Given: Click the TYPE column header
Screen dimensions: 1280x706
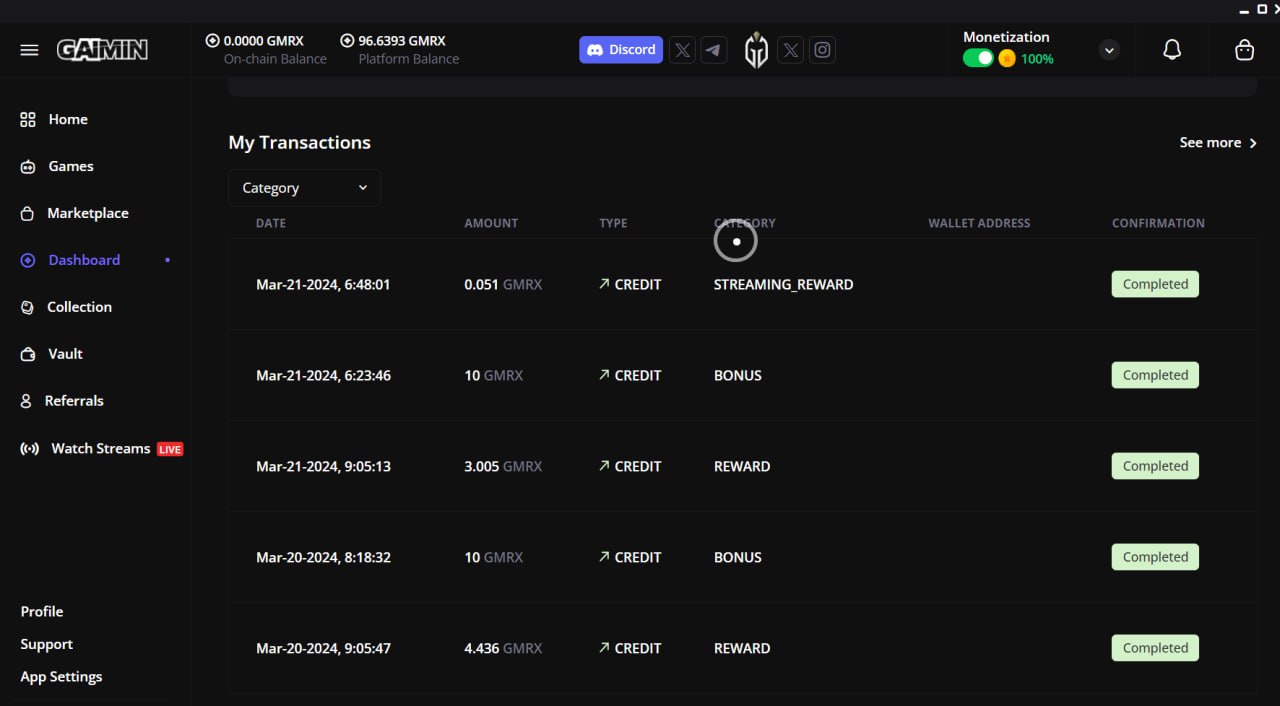Looking at the screenshot, I should click(x=613, y=223).
